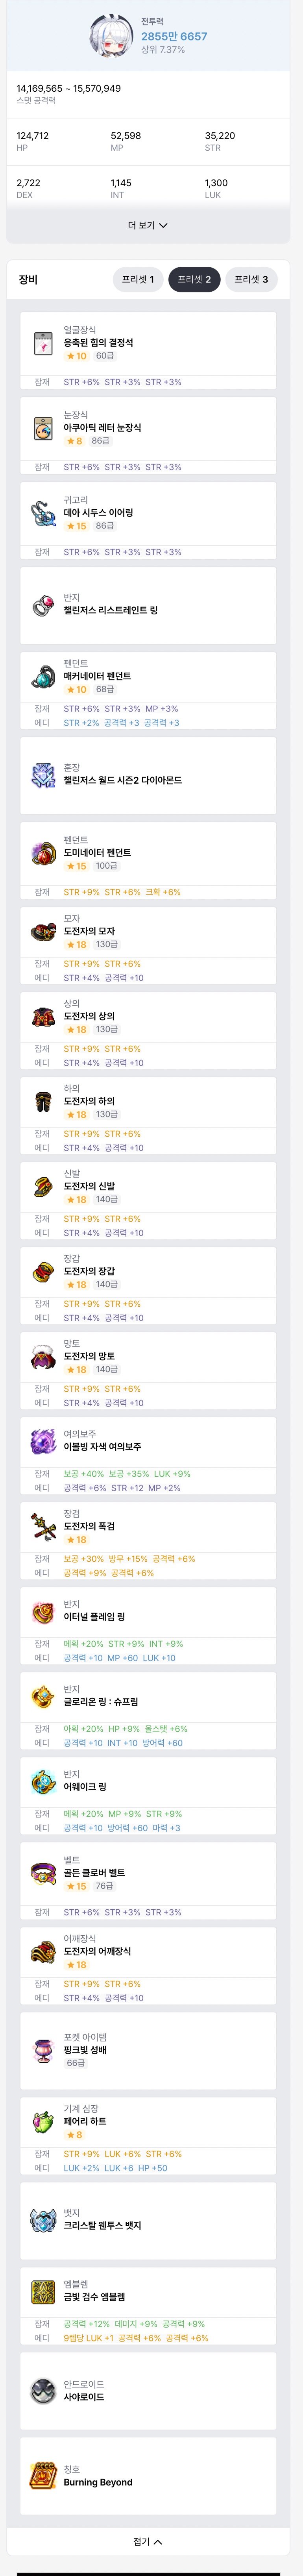
Task: Switch to 프리셋 1 equipment preset
Action: click(138, 280)
